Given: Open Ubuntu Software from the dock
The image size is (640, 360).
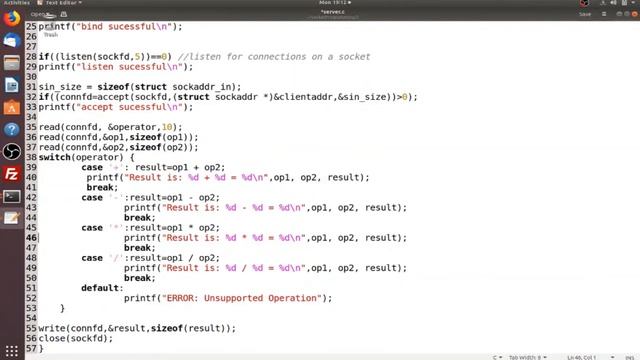Looking at the screenshot, I should pyautogui.click(x=11, y=108).
